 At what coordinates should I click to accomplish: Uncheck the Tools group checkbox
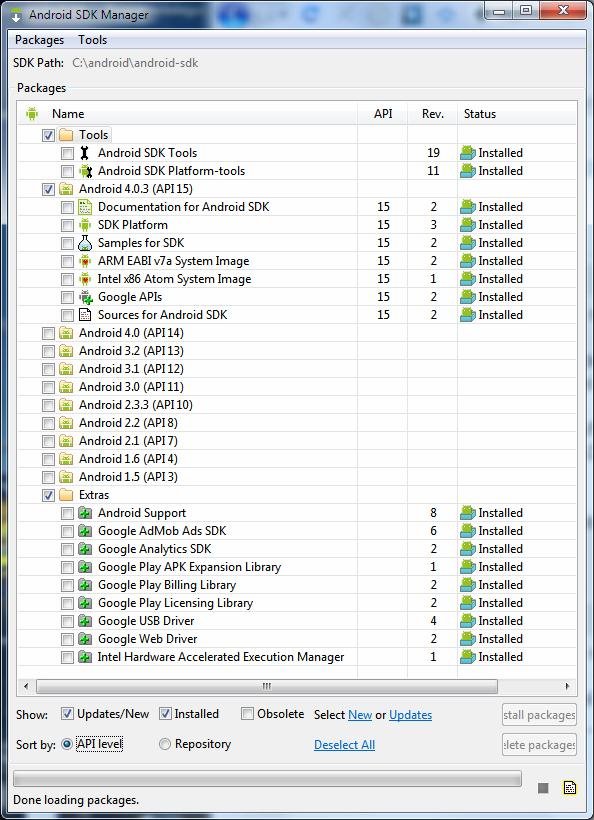pyautogui.click(x=48, y=135)
